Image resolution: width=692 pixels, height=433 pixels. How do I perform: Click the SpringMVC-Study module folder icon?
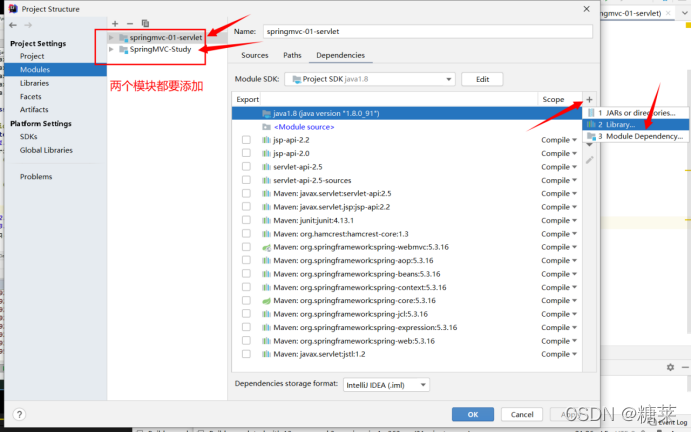[124, 49]
